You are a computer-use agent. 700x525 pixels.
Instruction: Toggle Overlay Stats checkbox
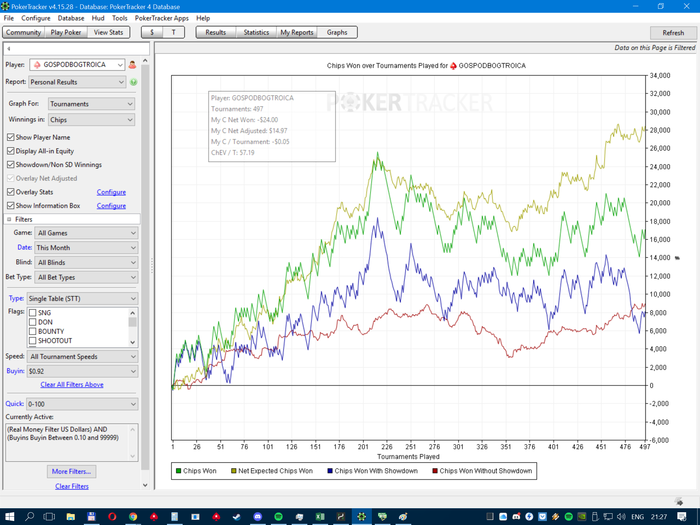tap(11, 192)
